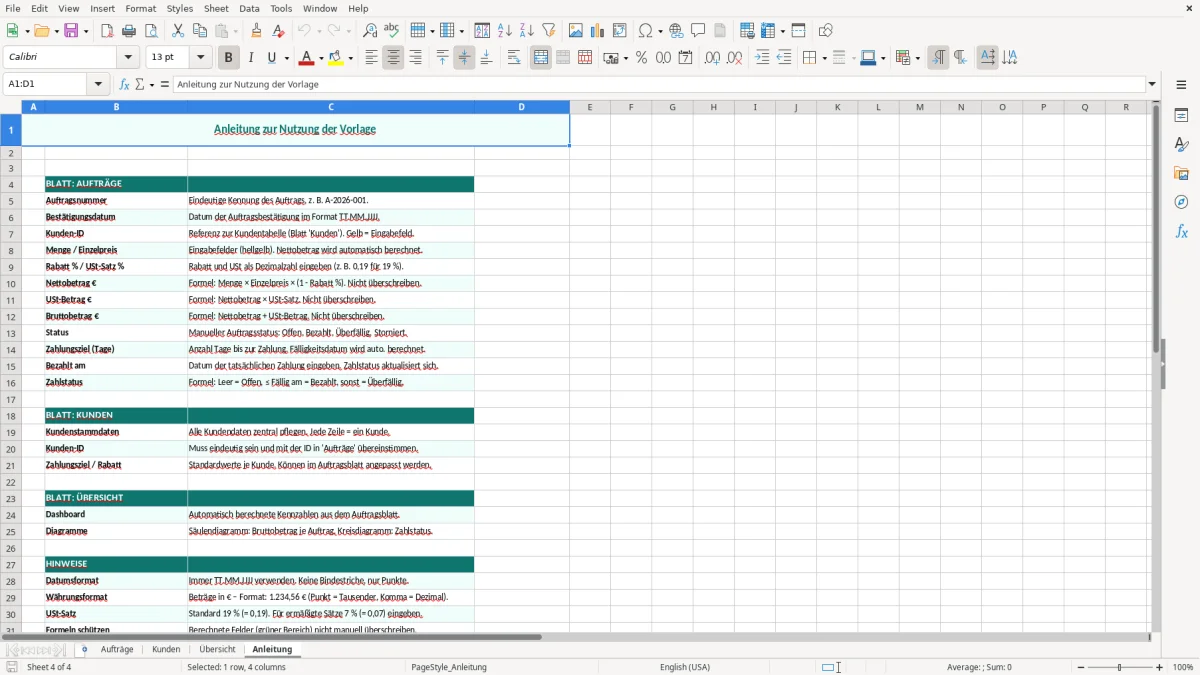Toggle Underline formatting
Screen dimensions: 1200x675
[272, 58]
